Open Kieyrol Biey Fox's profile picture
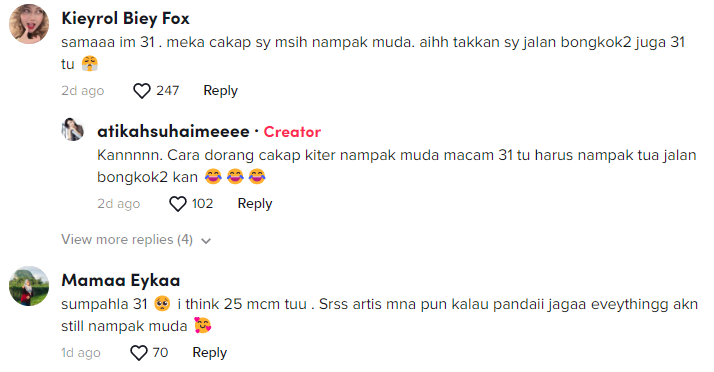Viewport: 714px width, 372px height. point(29,24)
